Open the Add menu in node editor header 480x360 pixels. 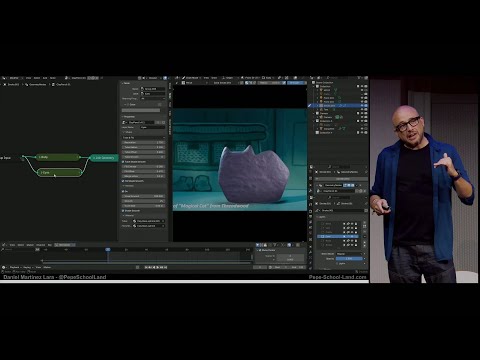click(x=45, y=78)
